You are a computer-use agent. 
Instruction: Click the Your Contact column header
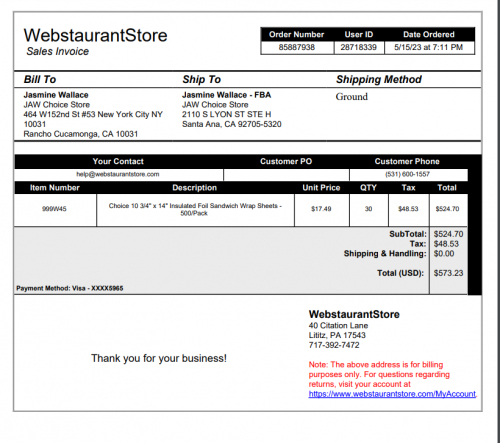click(118, 161)
